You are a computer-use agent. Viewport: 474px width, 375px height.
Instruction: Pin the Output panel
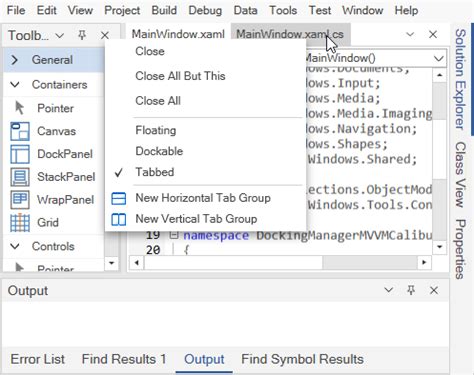411,290
